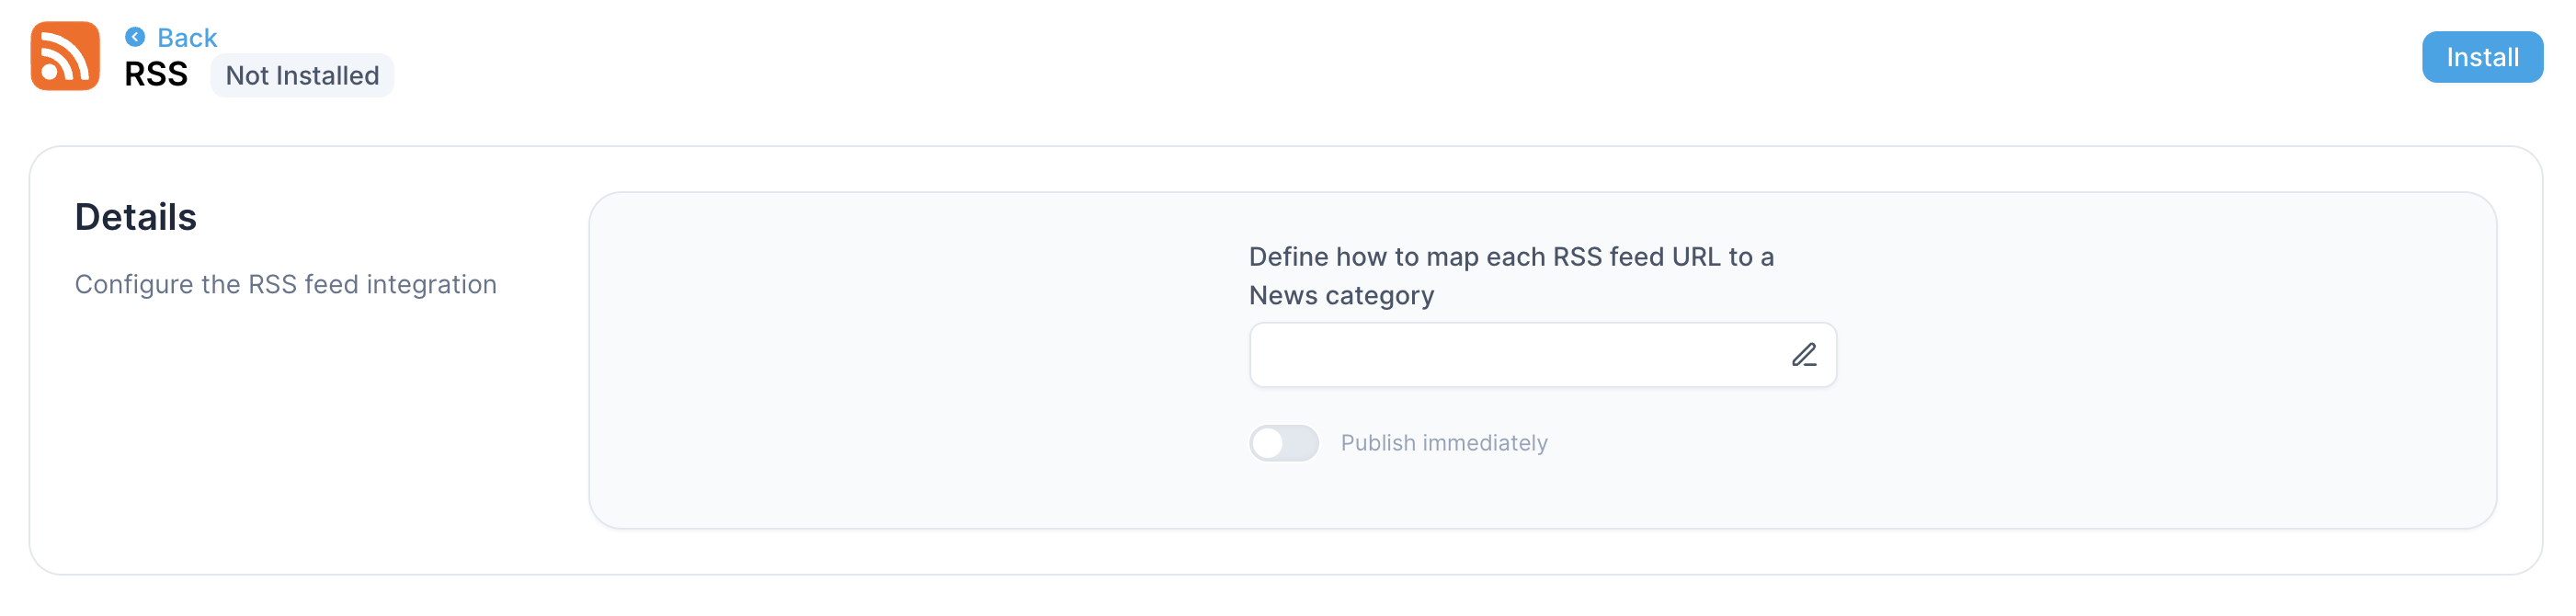Click the orange RSS feed icon
Screen dimensions: 2576x616
(x=65, y=57)
